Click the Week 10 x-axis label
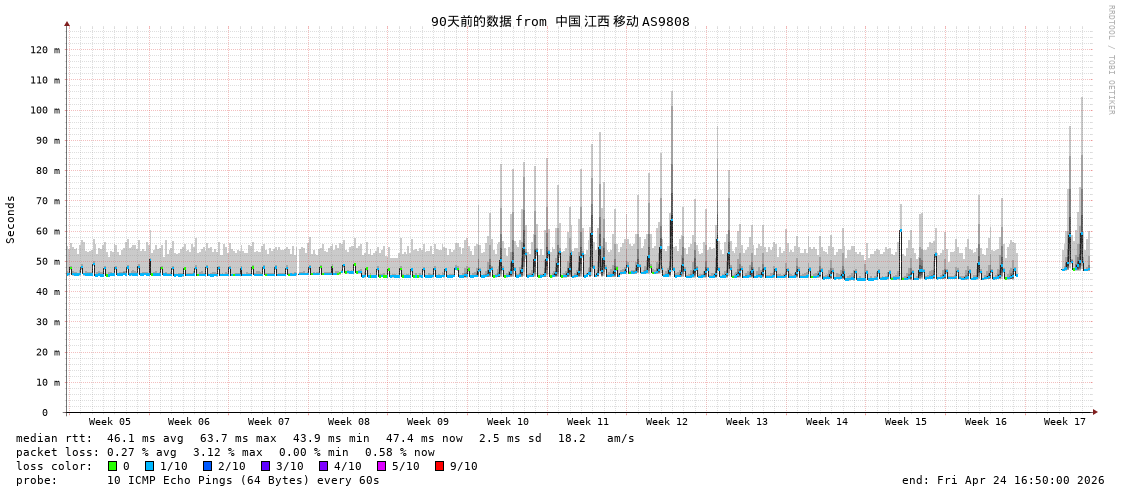This screenshot has height=494, width=1121. click(508, 422)
